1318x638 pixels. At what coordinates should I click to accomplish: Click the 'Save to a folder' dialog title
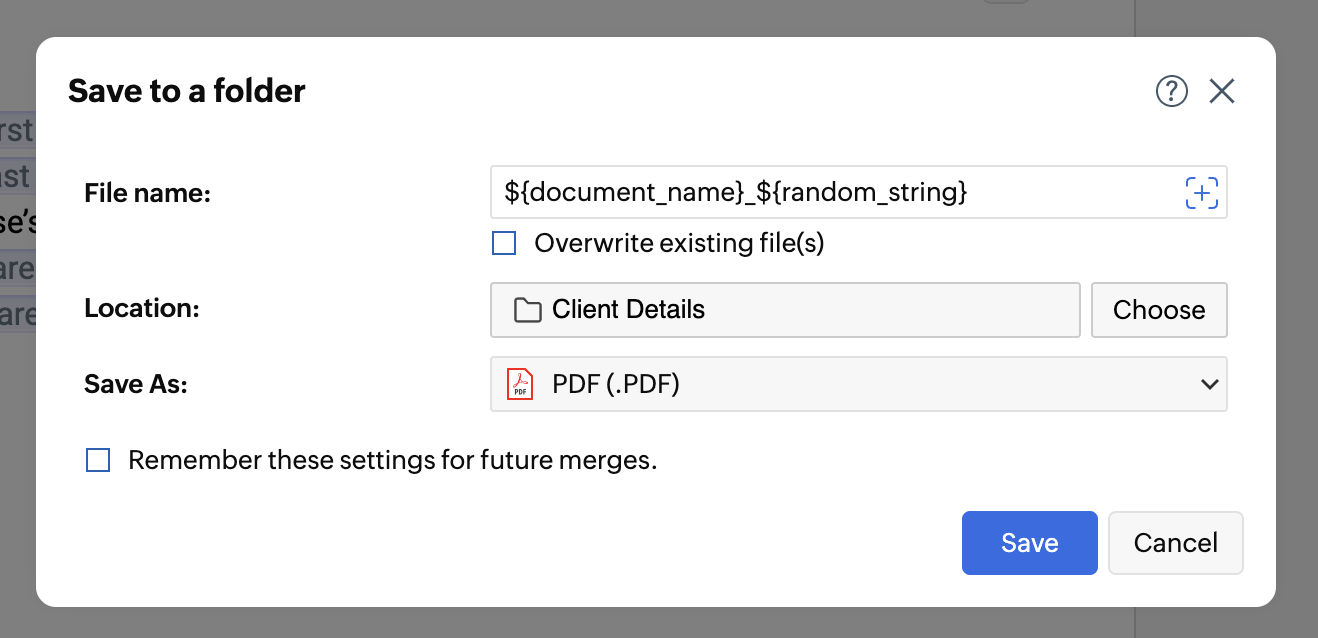tap(187, 92)
